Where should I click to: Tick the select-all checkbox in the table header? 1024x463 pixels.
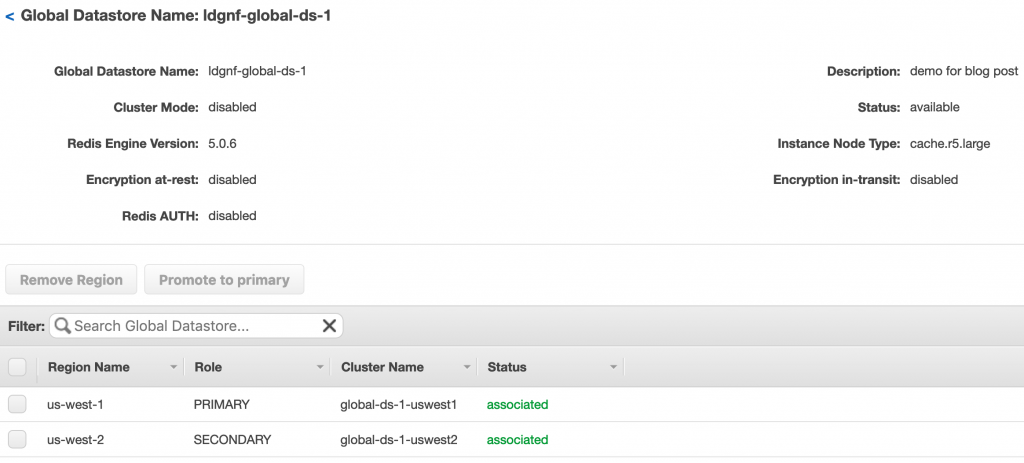[x=17, y=367]
